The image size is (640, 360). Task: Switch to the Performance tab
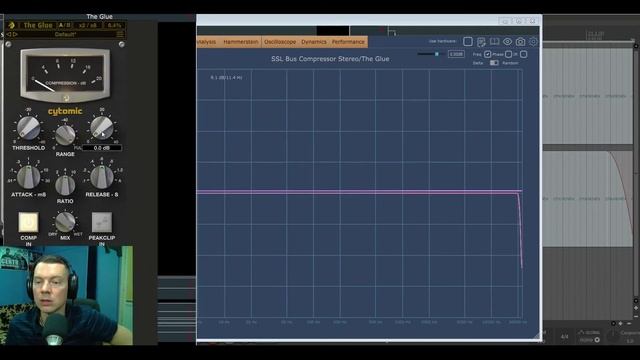(x=348, y=42)
